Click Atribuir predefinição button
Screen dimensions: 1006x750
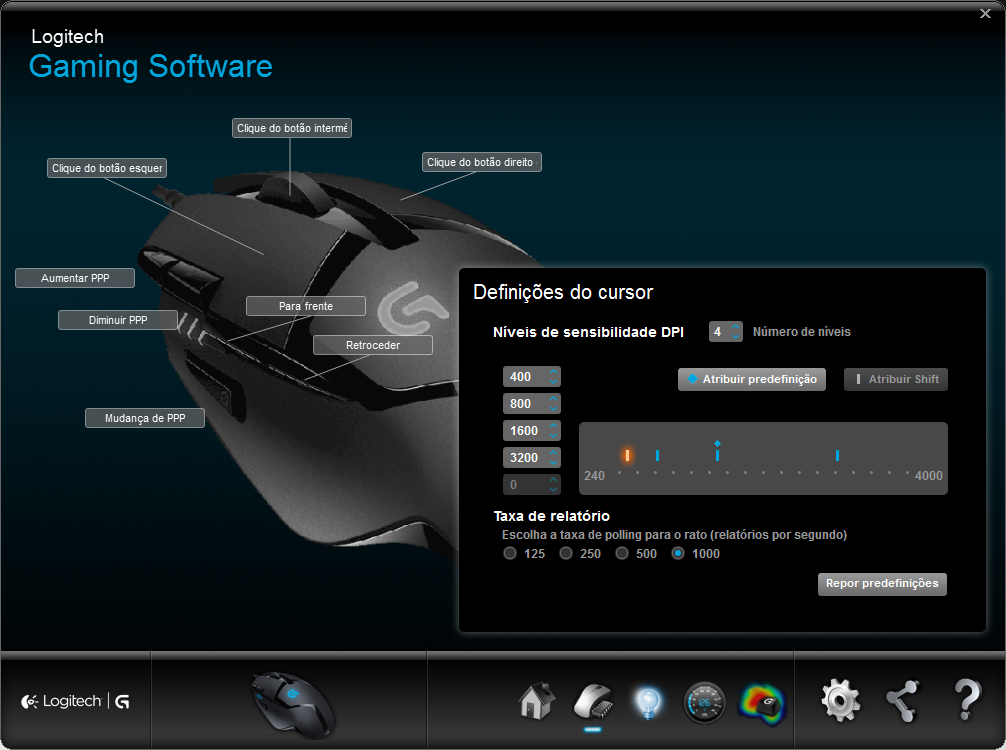point(752,379)
